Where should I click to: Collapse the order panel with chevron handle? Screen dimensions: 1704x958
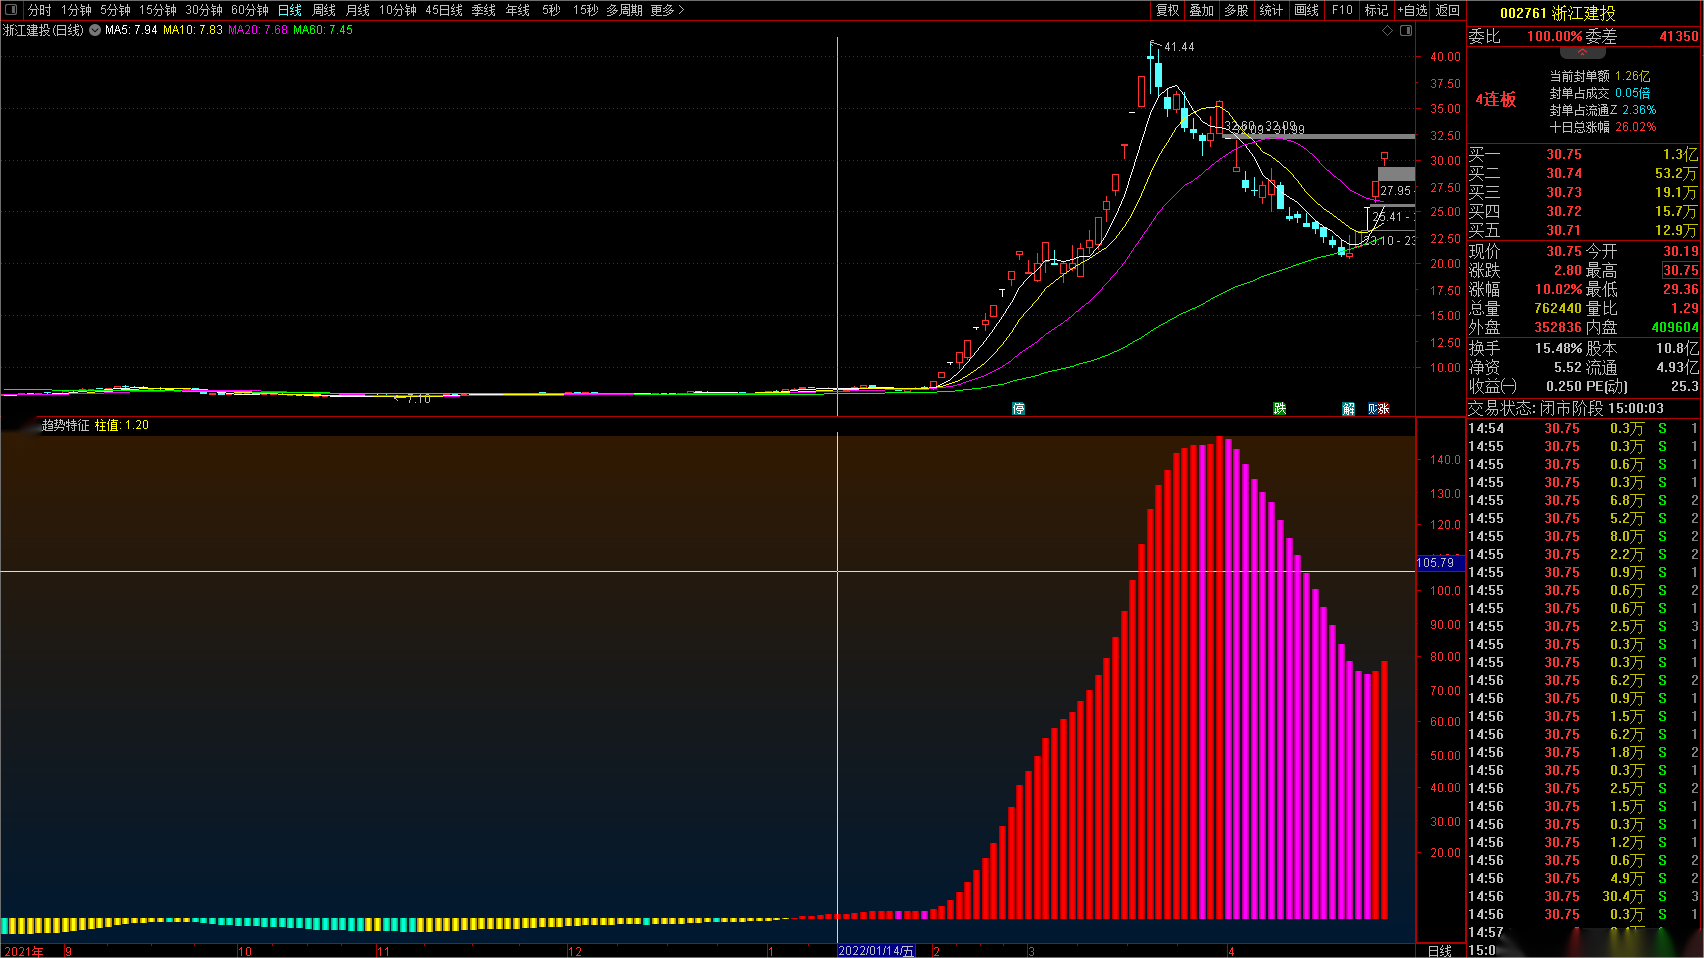coord(1583,52)
